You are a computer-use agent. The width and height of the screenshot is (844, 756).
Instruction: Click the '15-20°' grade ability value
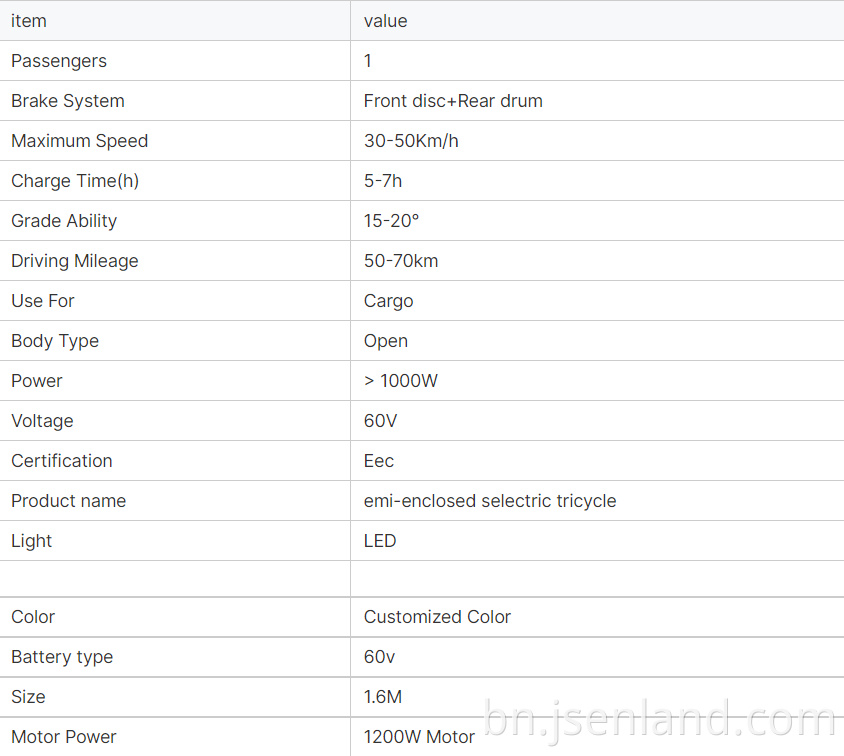[x=391, y=221]
